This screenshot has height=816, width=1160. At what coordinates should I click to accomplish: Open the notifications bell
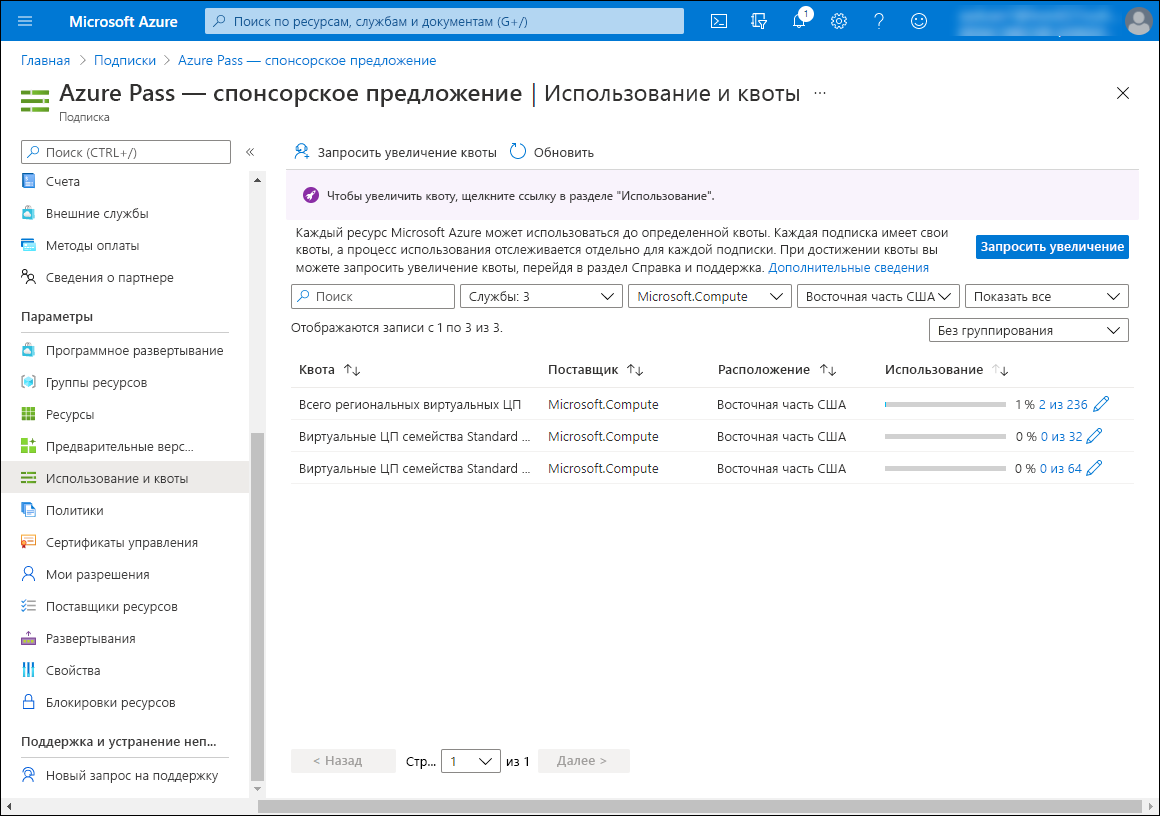click(x=799, y=21)
